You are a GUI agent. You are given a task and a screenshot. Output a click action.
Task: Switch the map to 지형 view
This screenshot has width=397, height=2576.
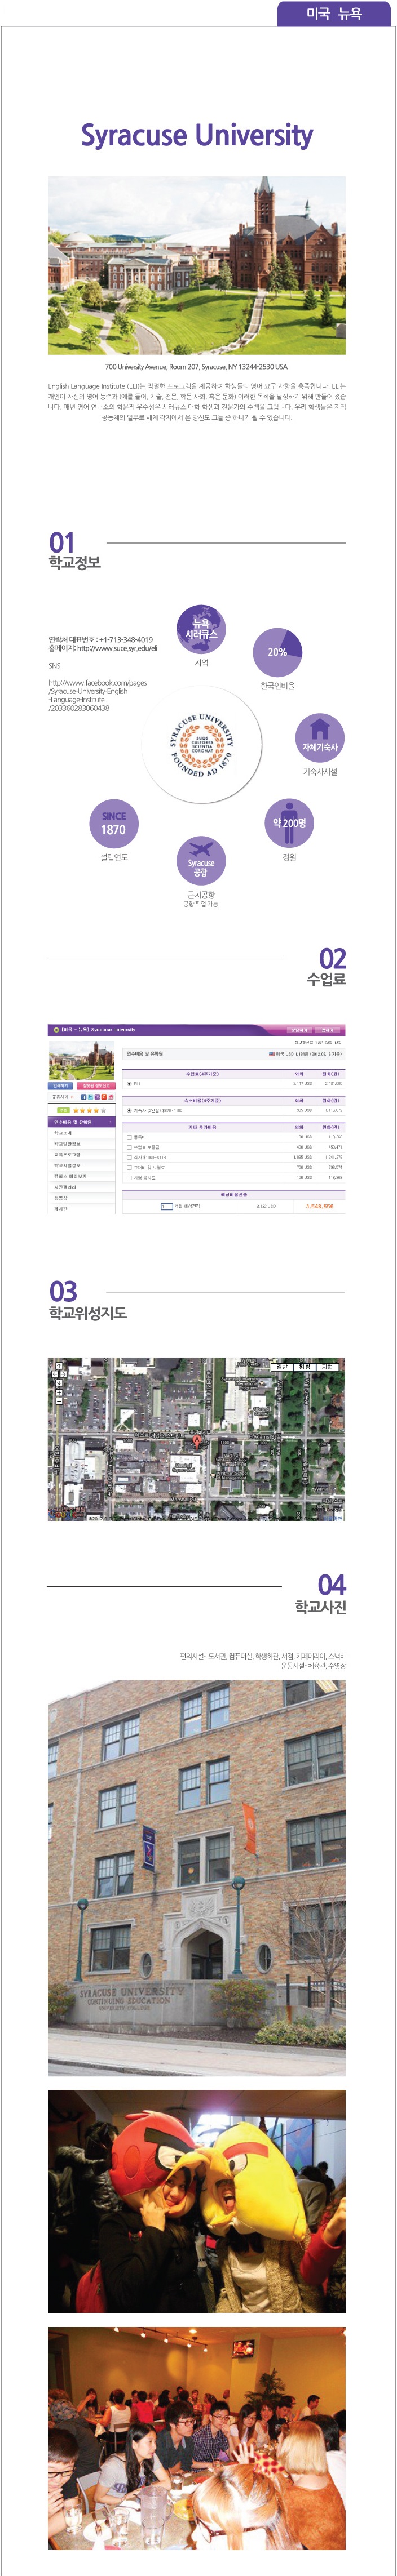point(328,1367)
